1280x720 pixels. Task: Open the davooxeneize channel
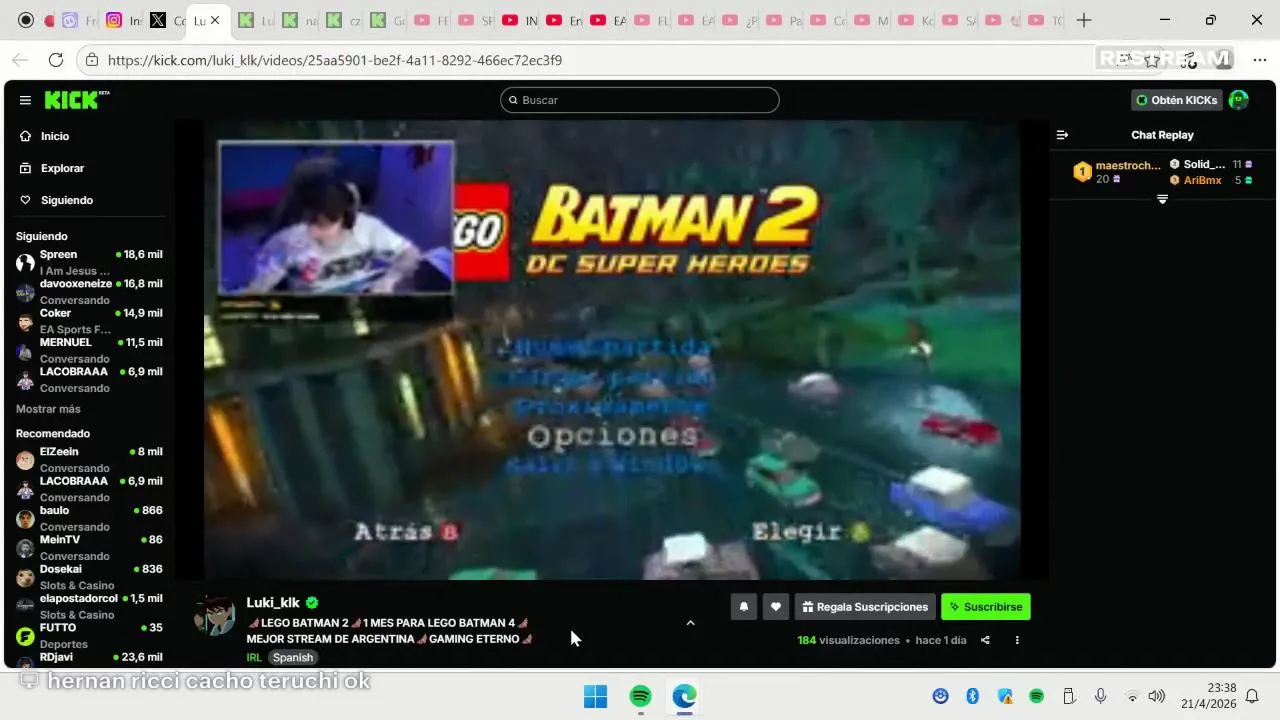pyautogui.click(x=89, y=291)
